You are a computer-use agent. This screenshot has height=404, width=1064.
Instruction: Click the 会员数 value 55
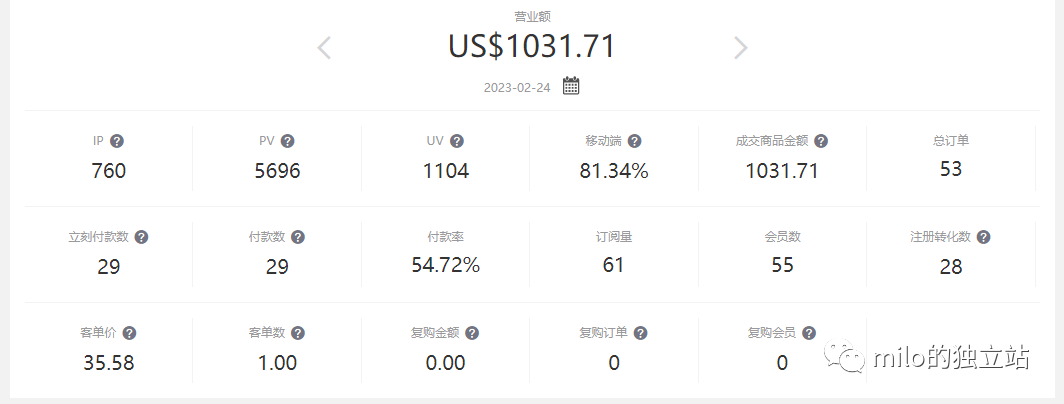coord(782,265)
